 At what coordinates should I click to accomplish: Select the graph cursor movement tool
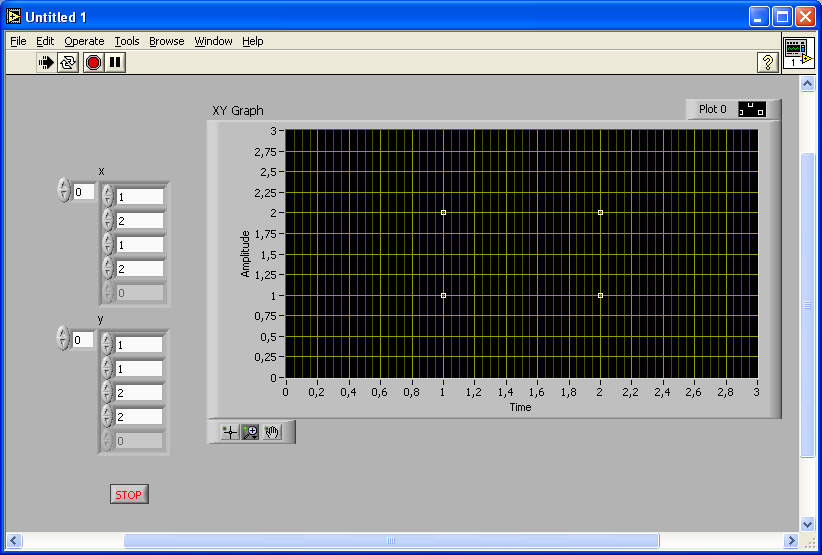coord(229,432)
